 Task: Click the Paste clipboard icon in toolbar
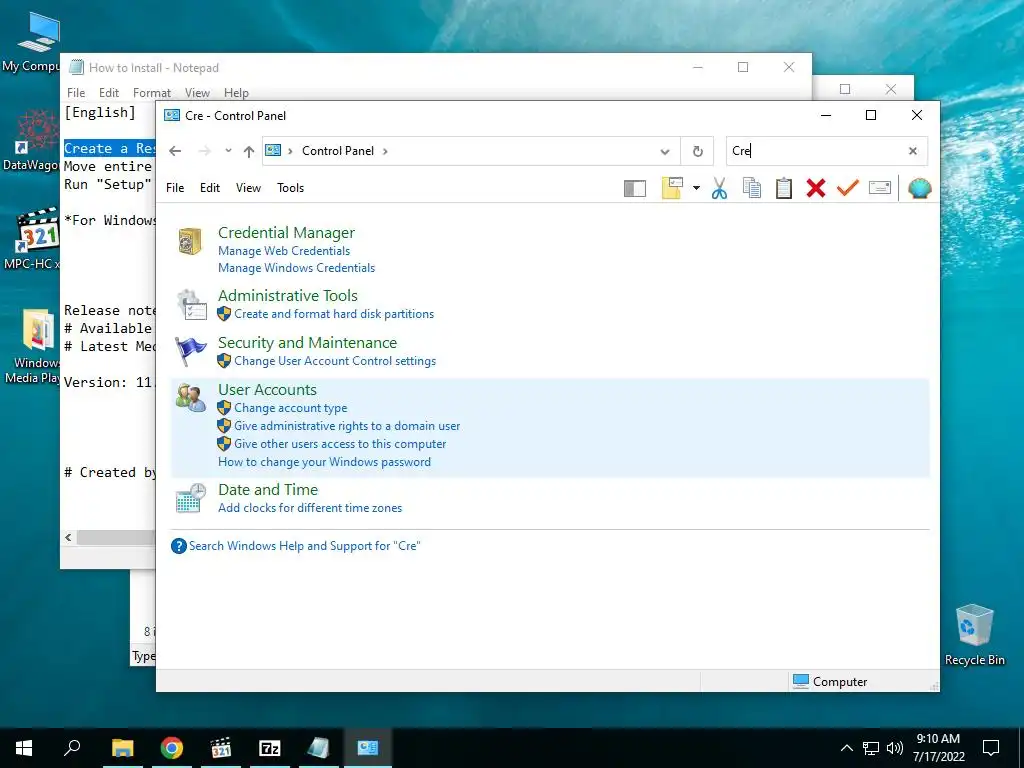pos(784,188)
